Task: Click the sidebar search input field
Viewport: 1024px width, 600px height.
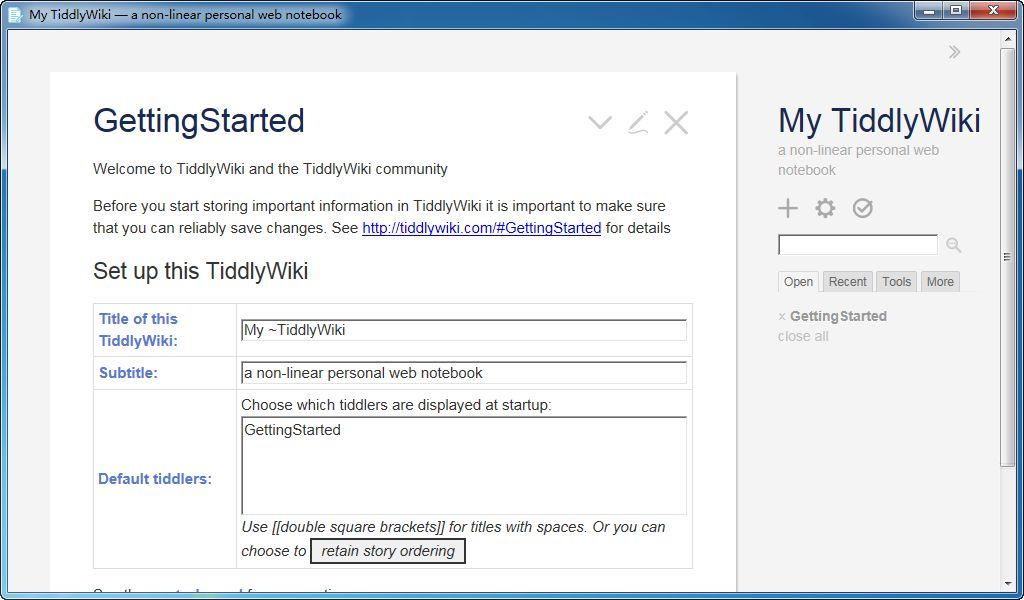Action: pos(858,245)
